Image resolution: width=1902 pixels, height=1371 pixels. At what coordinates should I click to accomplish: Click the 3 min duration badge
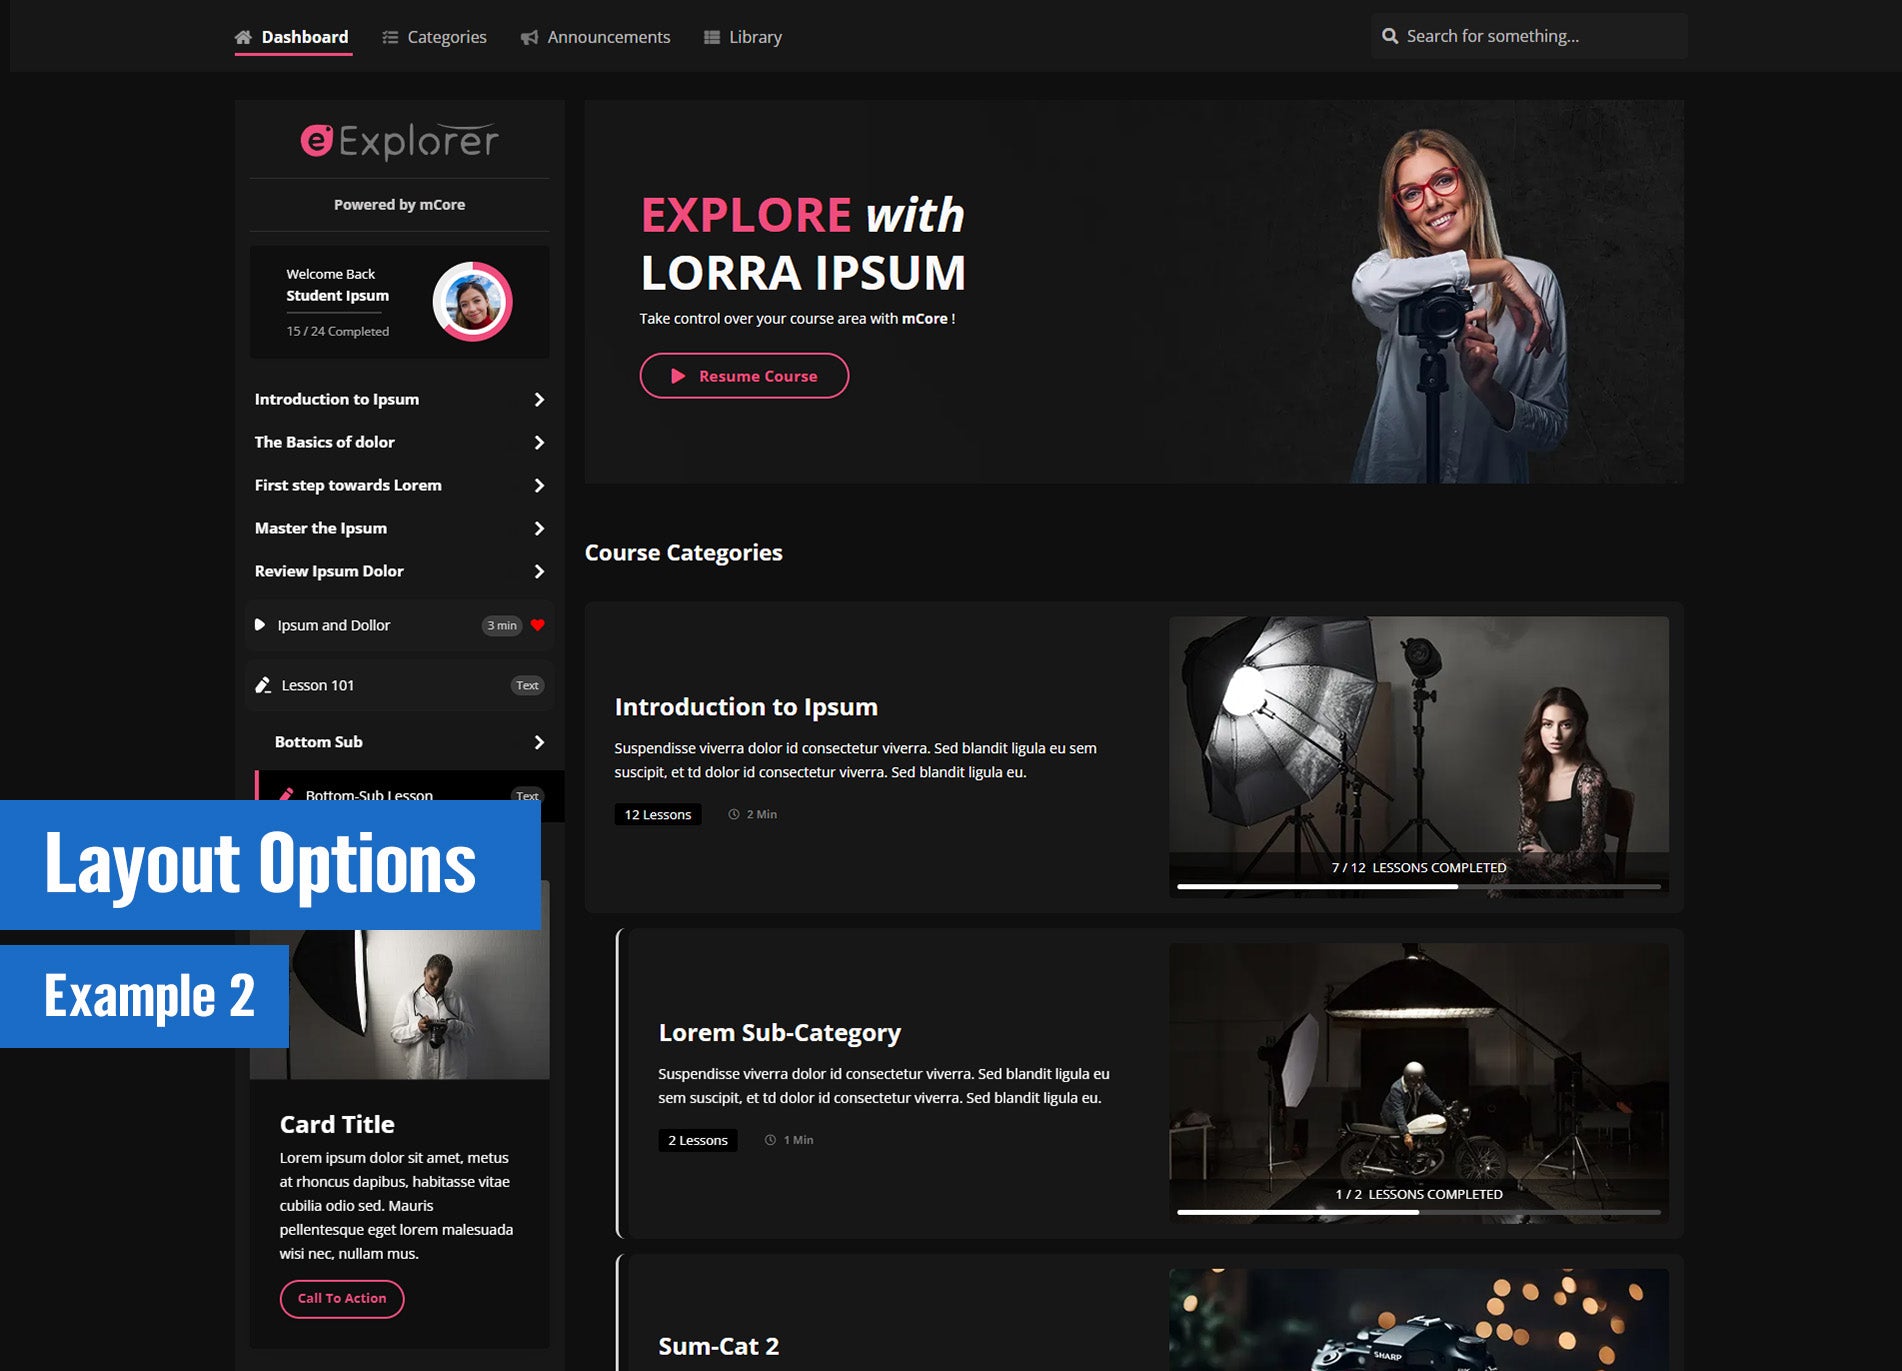coord(500,625)
